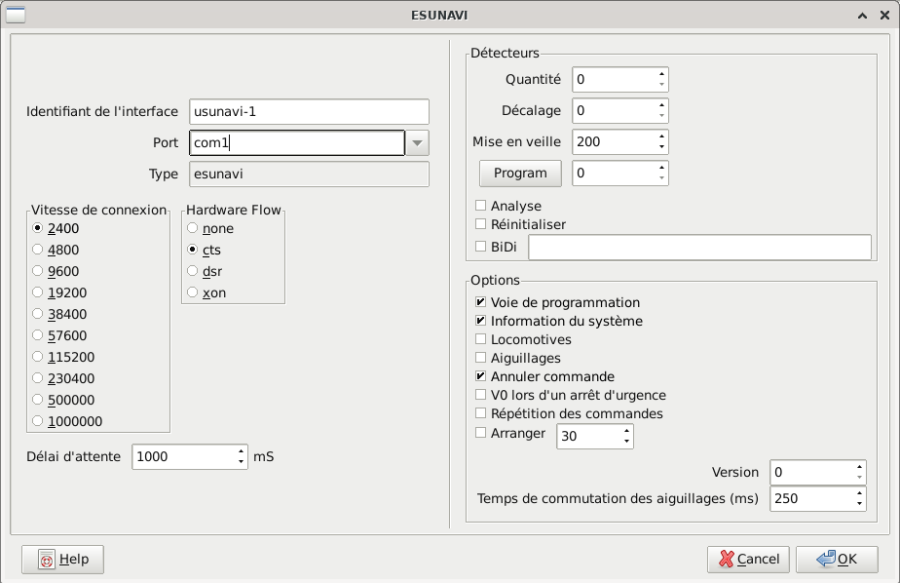Select the xon hardware flow option
Screen dimensions: 900x583
190,292
